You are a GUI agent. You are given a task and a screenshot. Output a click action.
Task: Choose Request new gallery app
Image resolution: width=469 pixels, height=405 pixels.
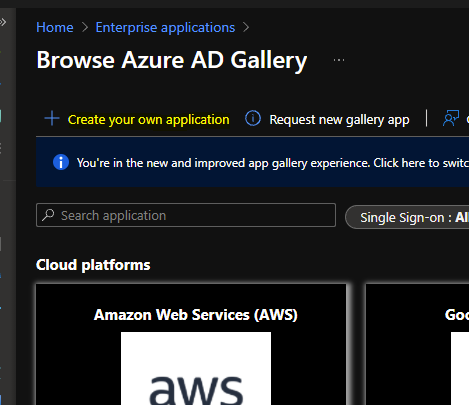point(339,119)
